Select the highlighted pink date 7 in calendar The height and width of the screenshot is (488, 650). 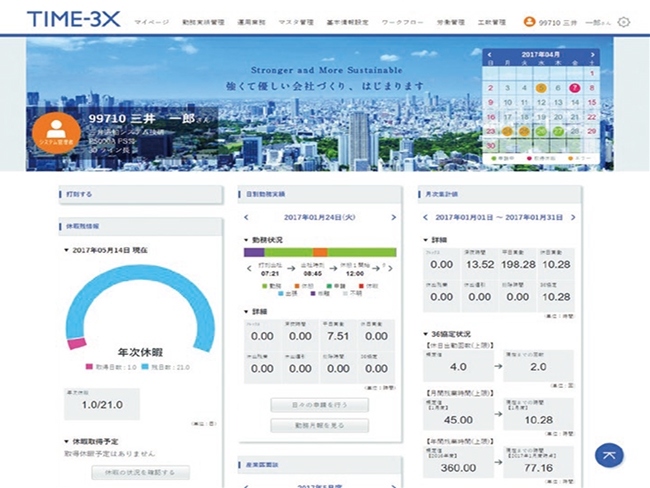tap(575, 87)
